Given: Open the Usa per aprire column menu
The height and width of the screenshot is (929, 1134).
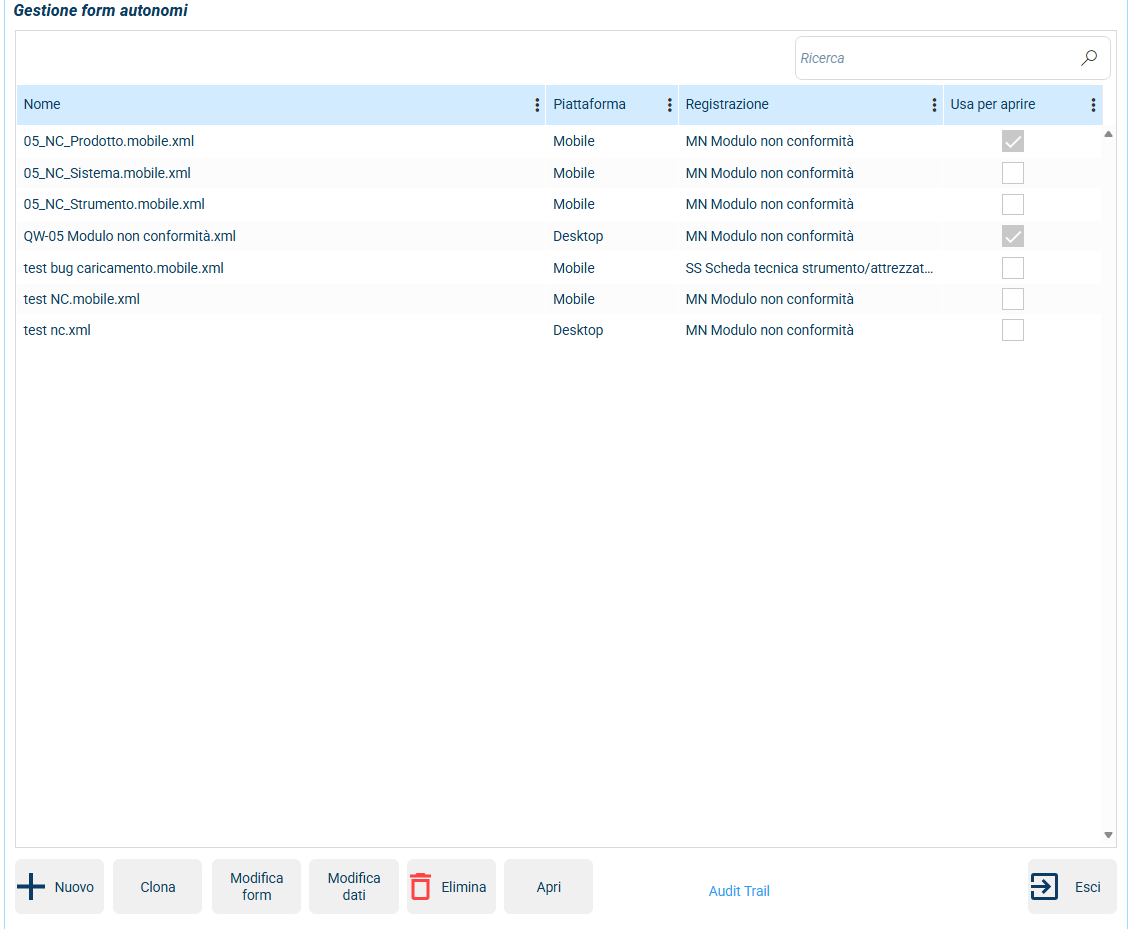Looking at the screenshot, I should point(1093,105).
